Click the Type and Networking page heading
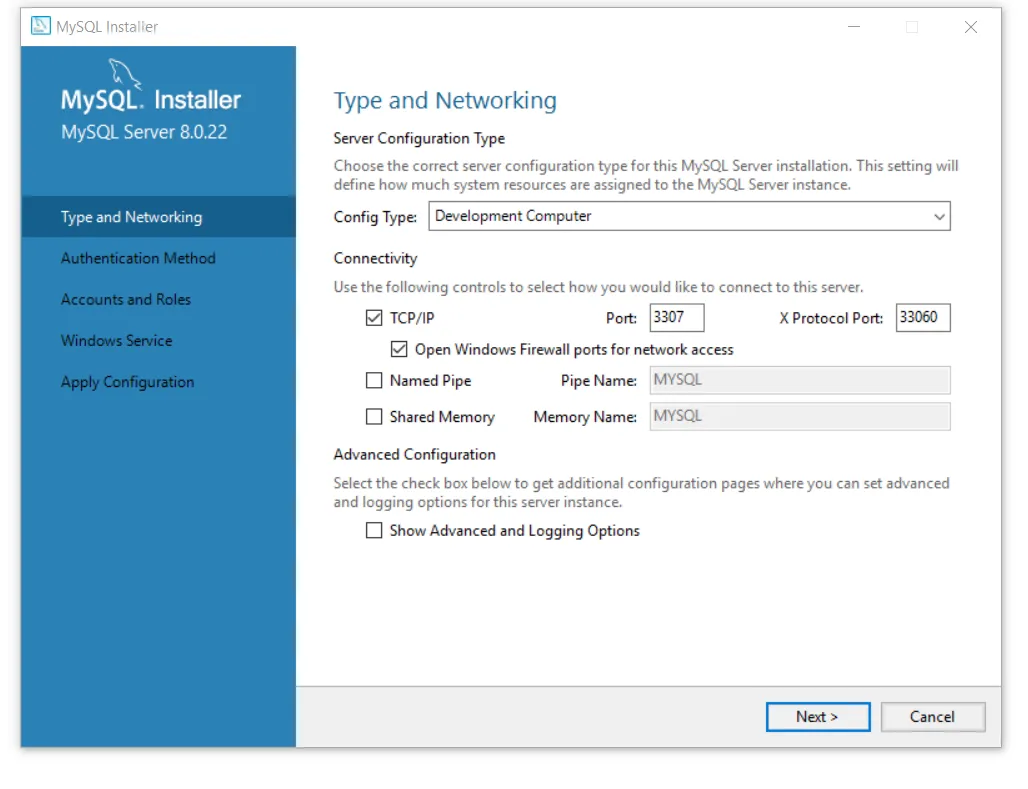Image resolution: width=1028 pixels, height=789 pixels. [x=445, y=100]
